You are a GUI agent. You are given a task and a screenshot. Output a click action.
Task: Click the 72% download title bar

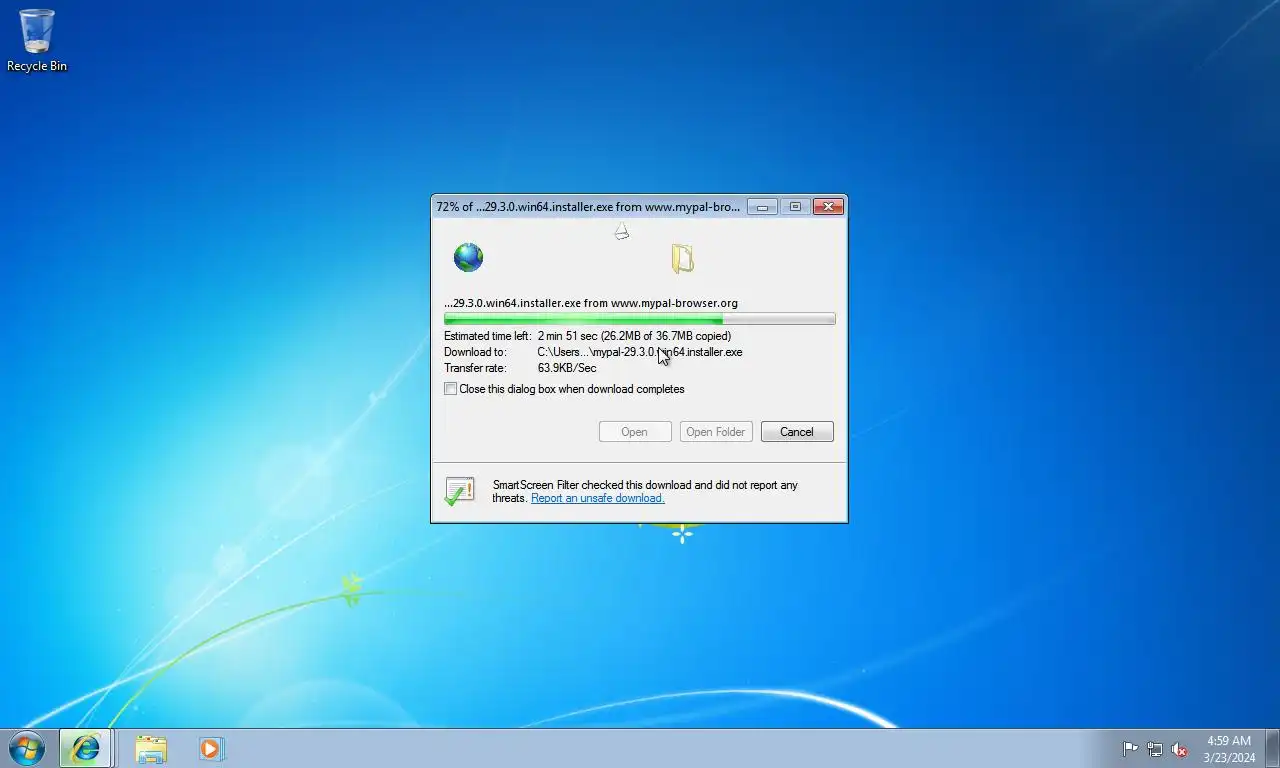click(x=588, y=207)
